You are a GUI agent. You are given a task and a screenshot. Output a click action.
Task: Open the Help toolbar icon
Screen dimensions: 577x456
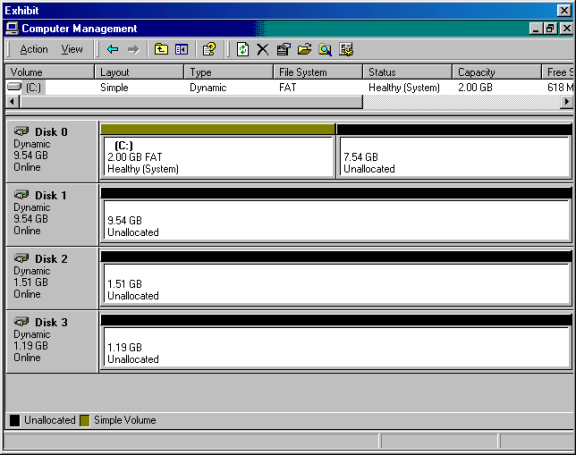(209, 49)
